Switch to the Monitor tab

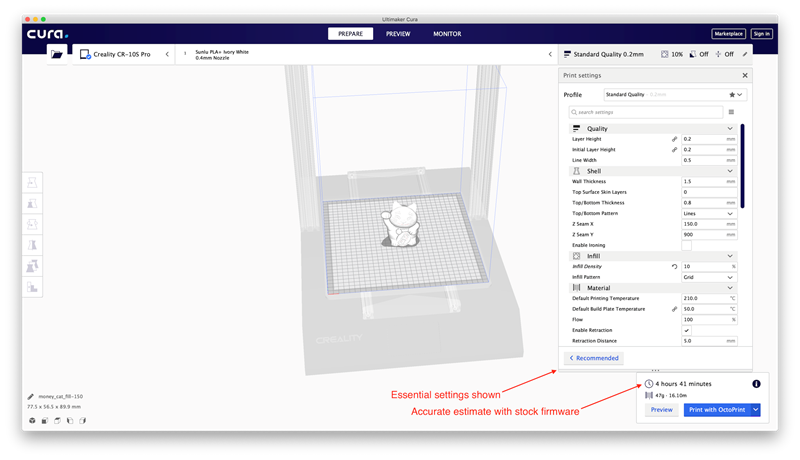[447, 34]
